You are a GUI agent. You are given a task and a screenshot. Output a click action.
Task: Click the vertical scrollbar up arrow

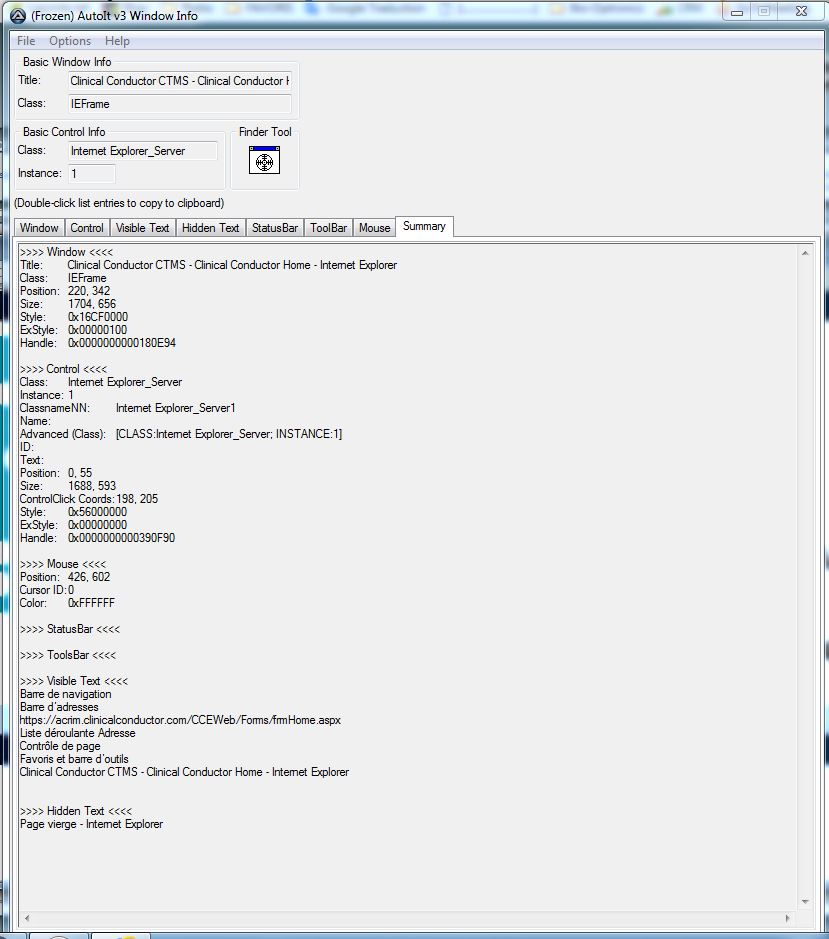click(805, 253)
